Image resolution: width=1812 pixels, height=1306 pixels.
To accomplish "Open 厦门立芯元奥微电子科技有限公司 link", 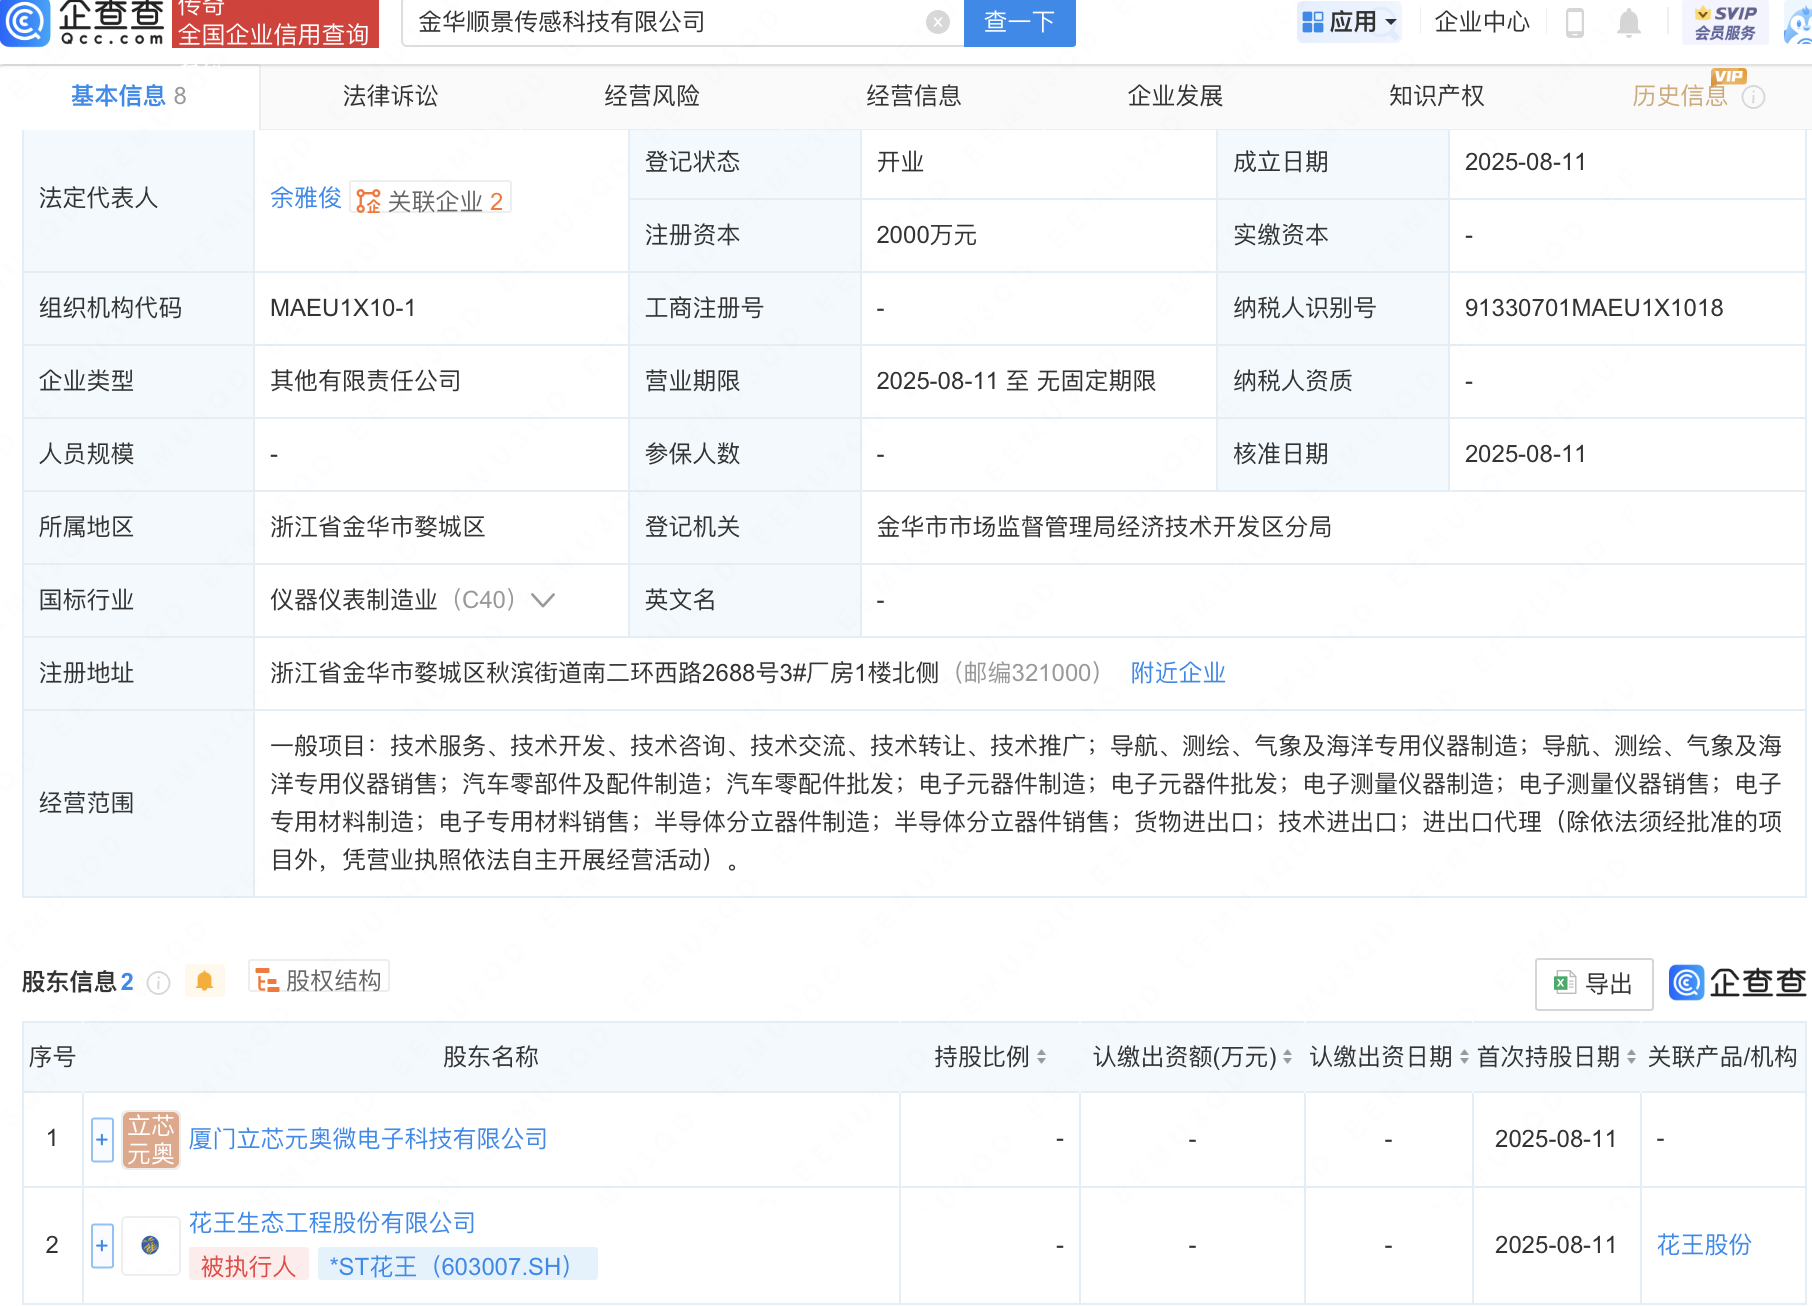I will 368,1139.
